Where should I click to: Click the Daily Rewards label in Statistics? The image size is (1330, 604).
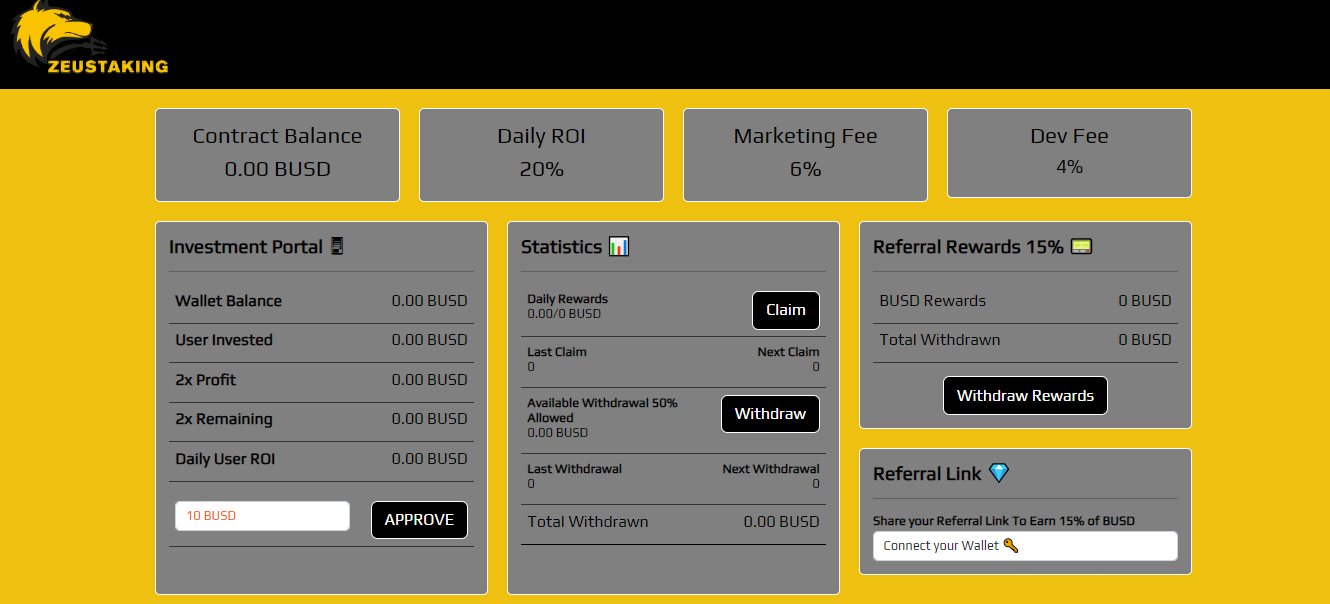click(567, 299)
